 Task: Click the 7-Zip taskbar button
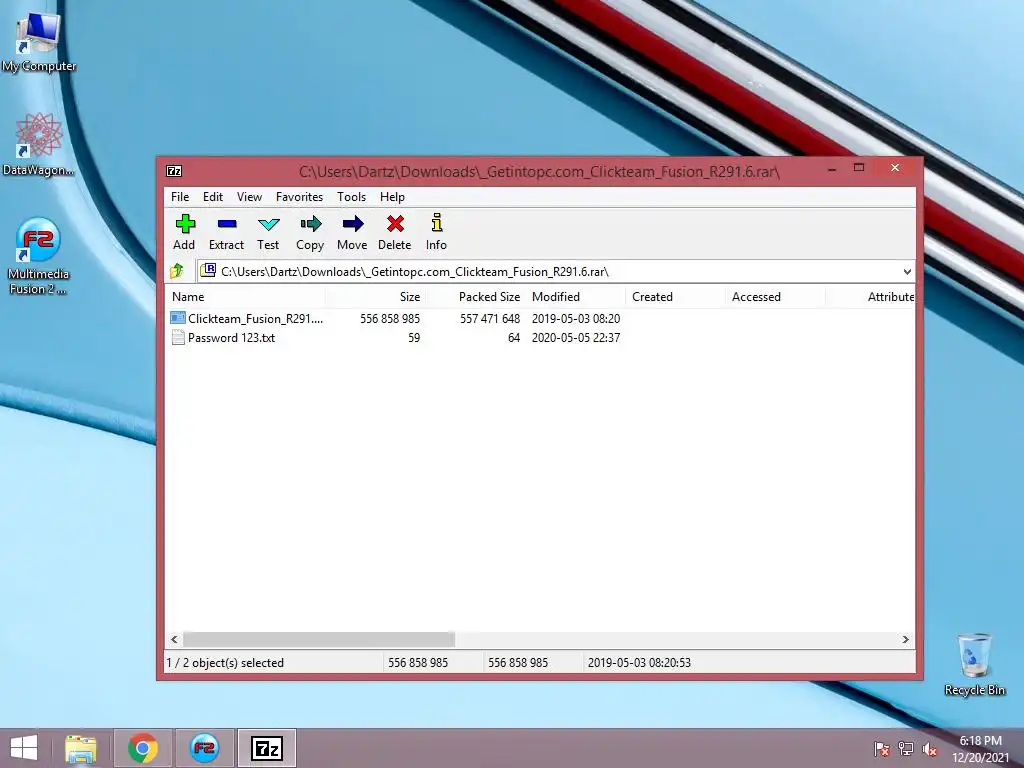click(267, 748)
